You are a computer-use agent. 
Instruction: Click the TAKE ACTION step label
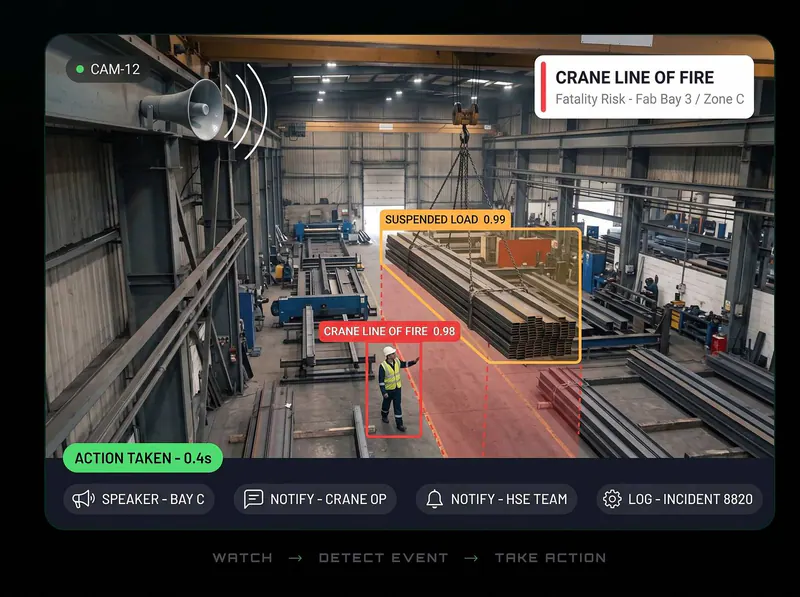coord(550,558)
